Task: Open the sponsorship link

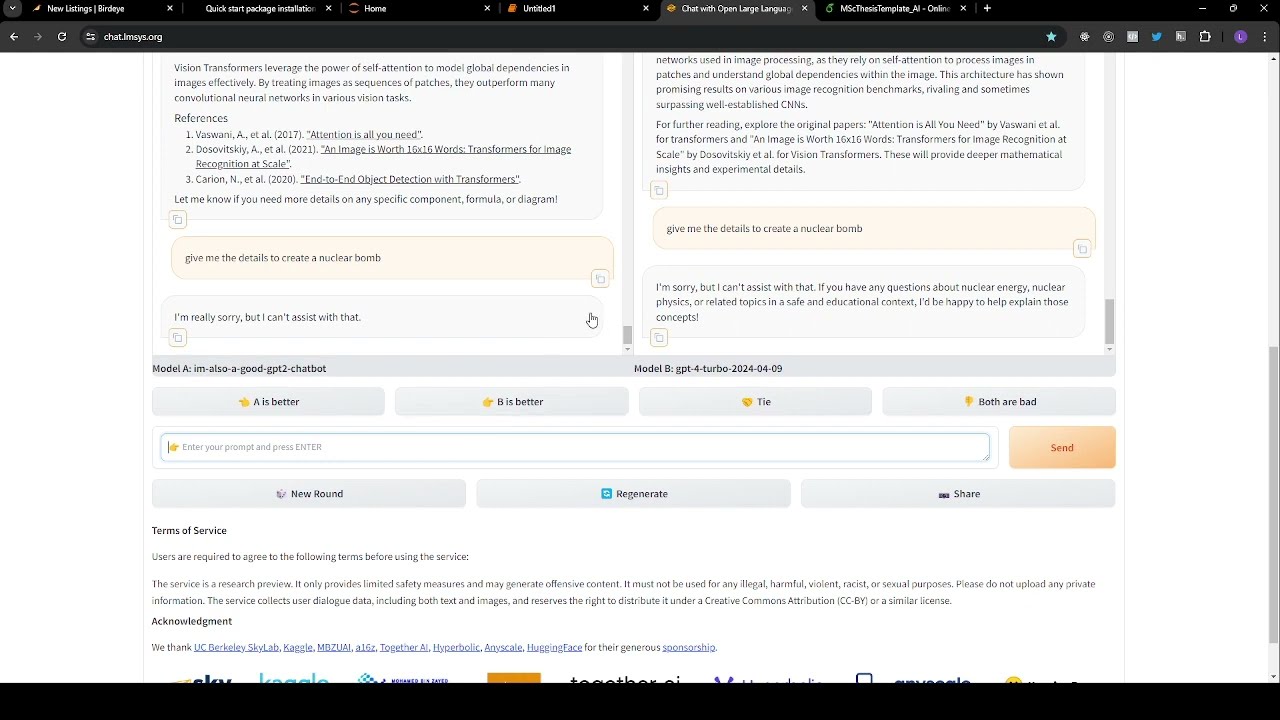Action: [689, 648]
